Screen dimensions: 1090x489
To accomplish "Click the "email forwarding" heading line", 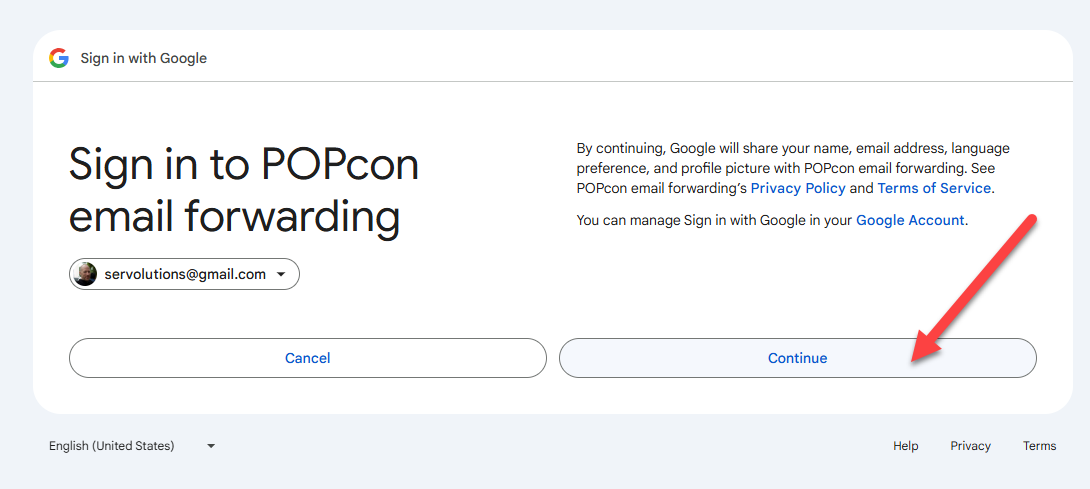I will pyautogui.click(x=234, y=216).
